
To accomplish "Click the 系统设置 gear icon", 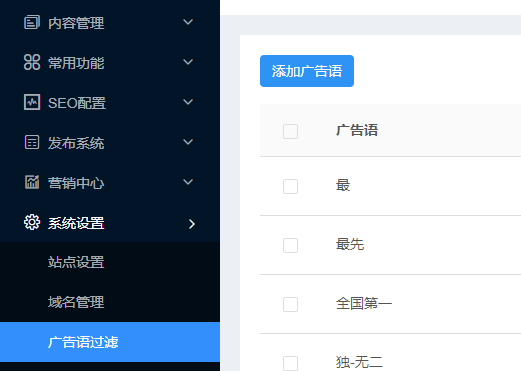I will [x=32, y=222].
